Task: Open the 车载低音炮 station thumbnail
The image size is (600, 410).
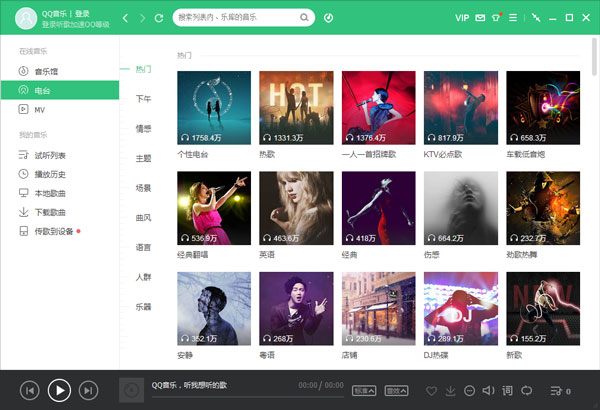Action: [543, 108]
